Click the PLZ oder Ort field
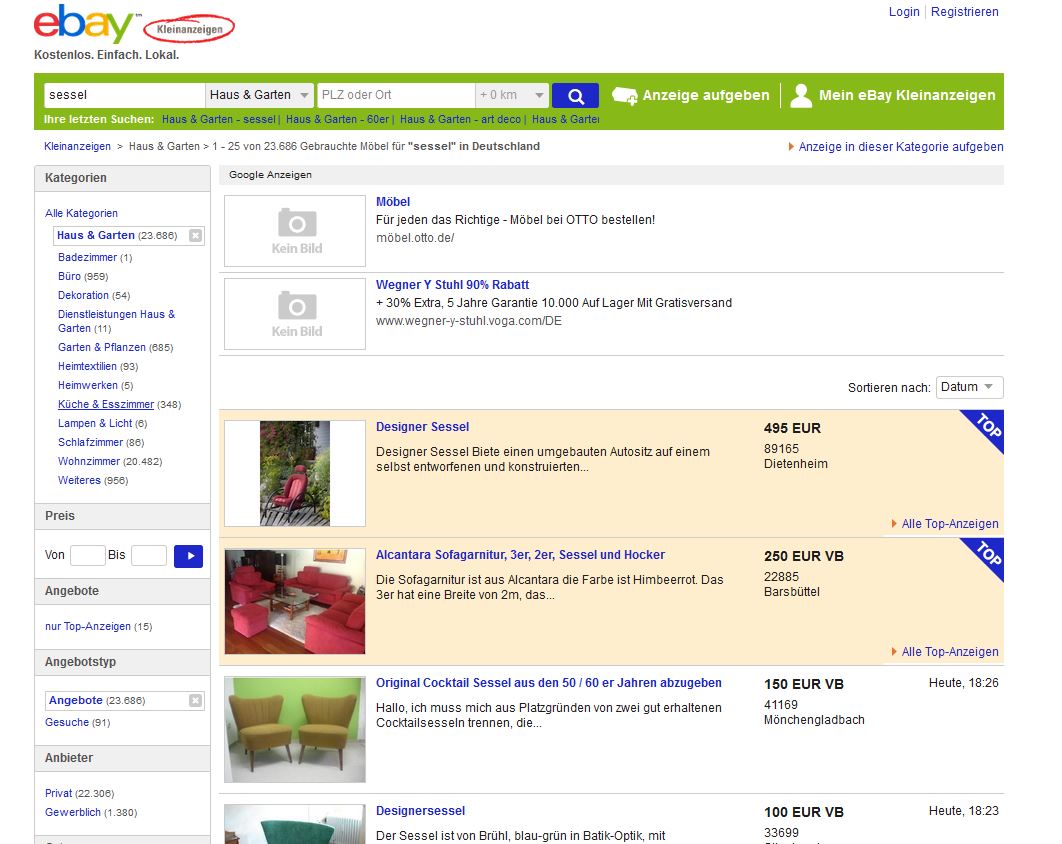 396,96
